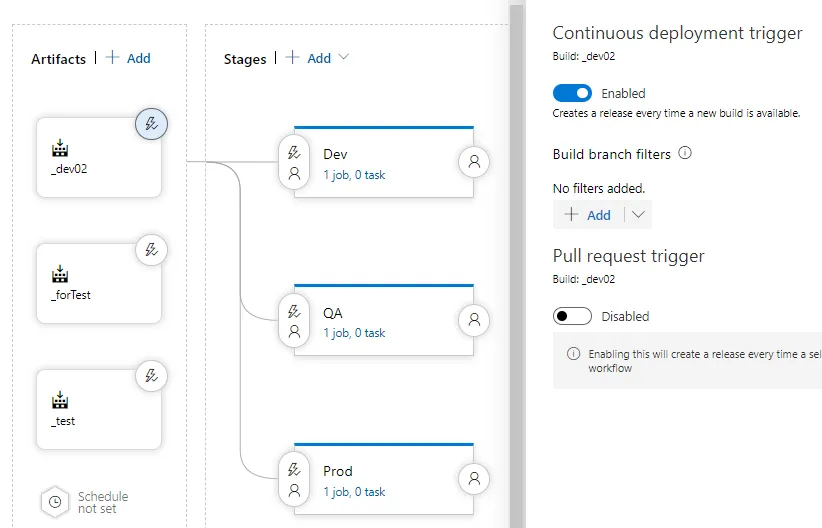The height and width of the screenshot is (528, 822).
Task: Click _dev02 artifact continuous deployment trigger icon
Action: tap(151, 124)
